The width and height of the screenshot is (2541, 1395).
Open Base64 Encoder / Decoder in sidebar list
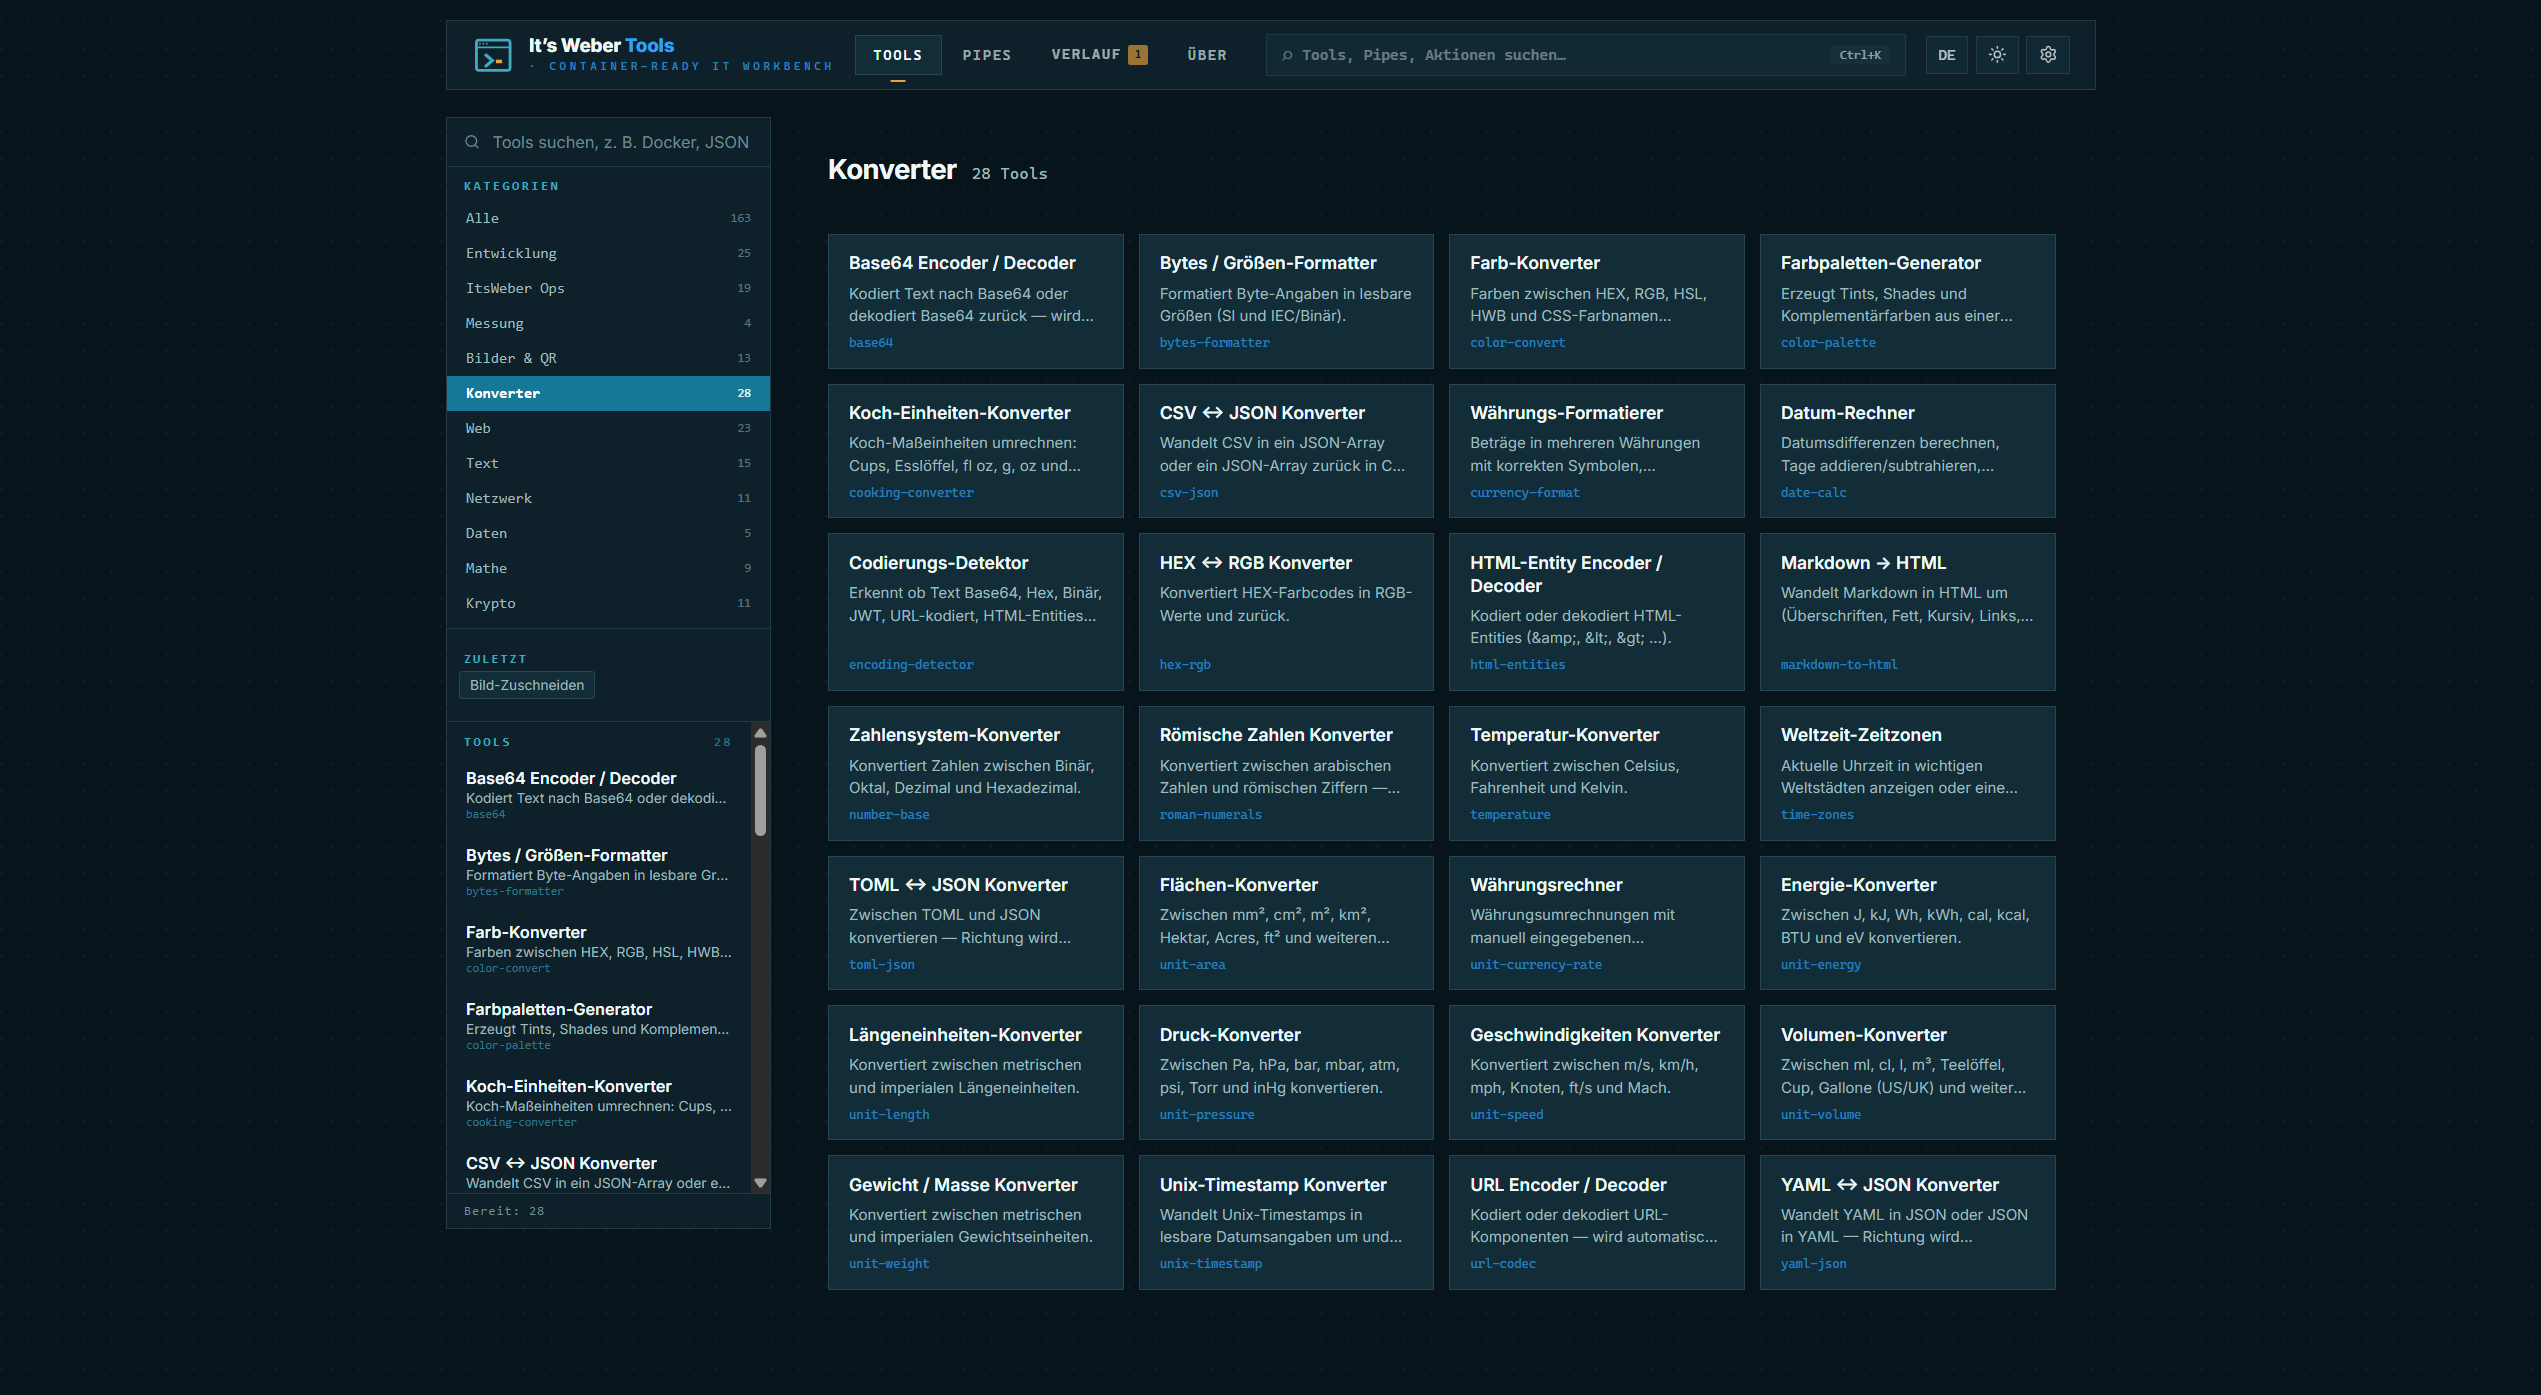tap(600, 795)
